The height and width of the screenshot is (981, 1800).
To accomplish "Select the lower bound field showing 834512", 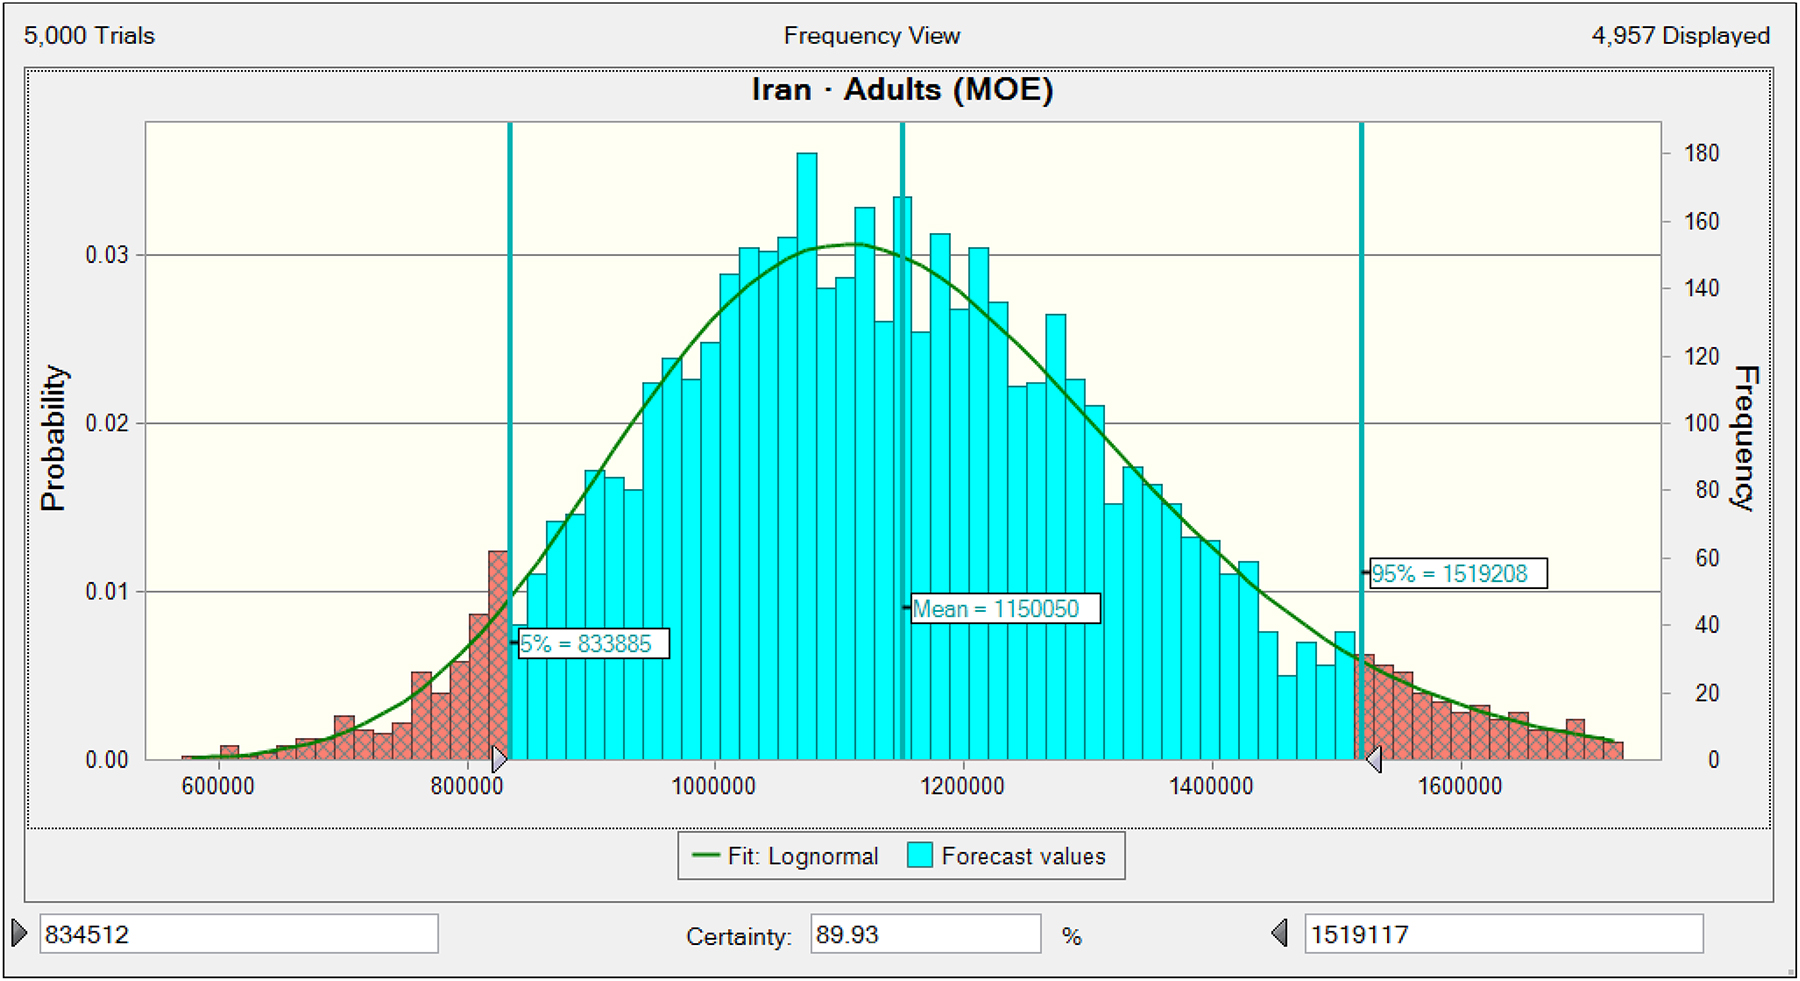I will pos(238,934).
